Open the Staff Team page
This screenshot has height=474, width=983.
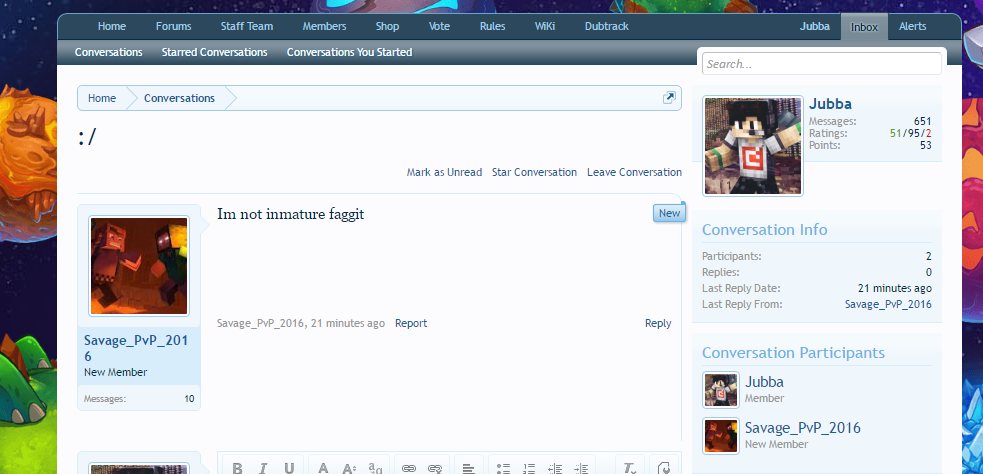click(246, 26)
